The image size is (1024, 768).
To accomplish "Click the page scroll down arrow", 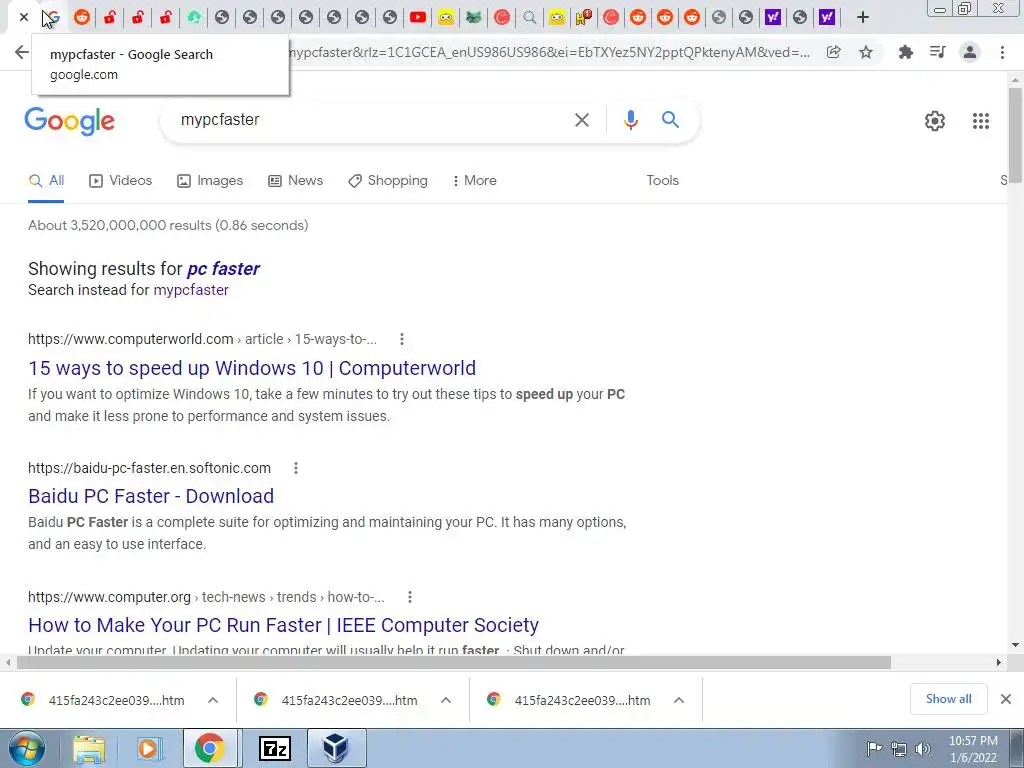I will click(x=1015, y=645).
